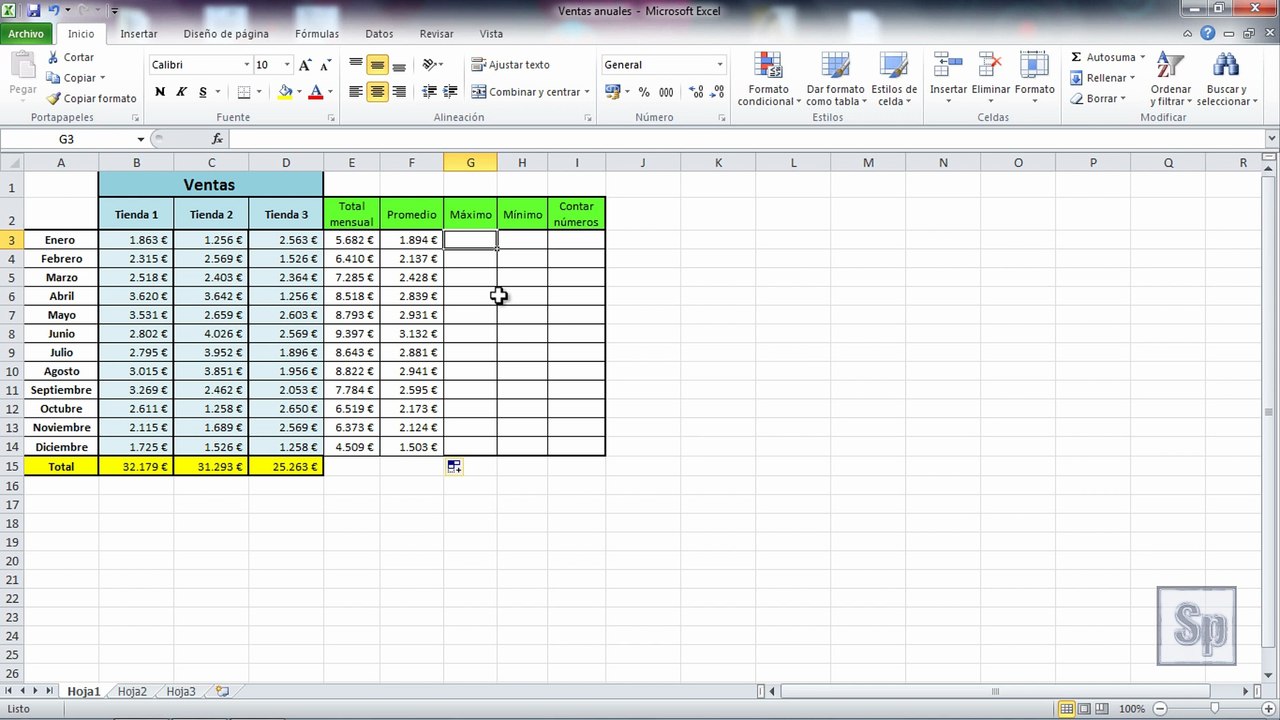Switch to Page Break Preview in status bar
Screen dimensions: 1280x720
coord(1101,709)
